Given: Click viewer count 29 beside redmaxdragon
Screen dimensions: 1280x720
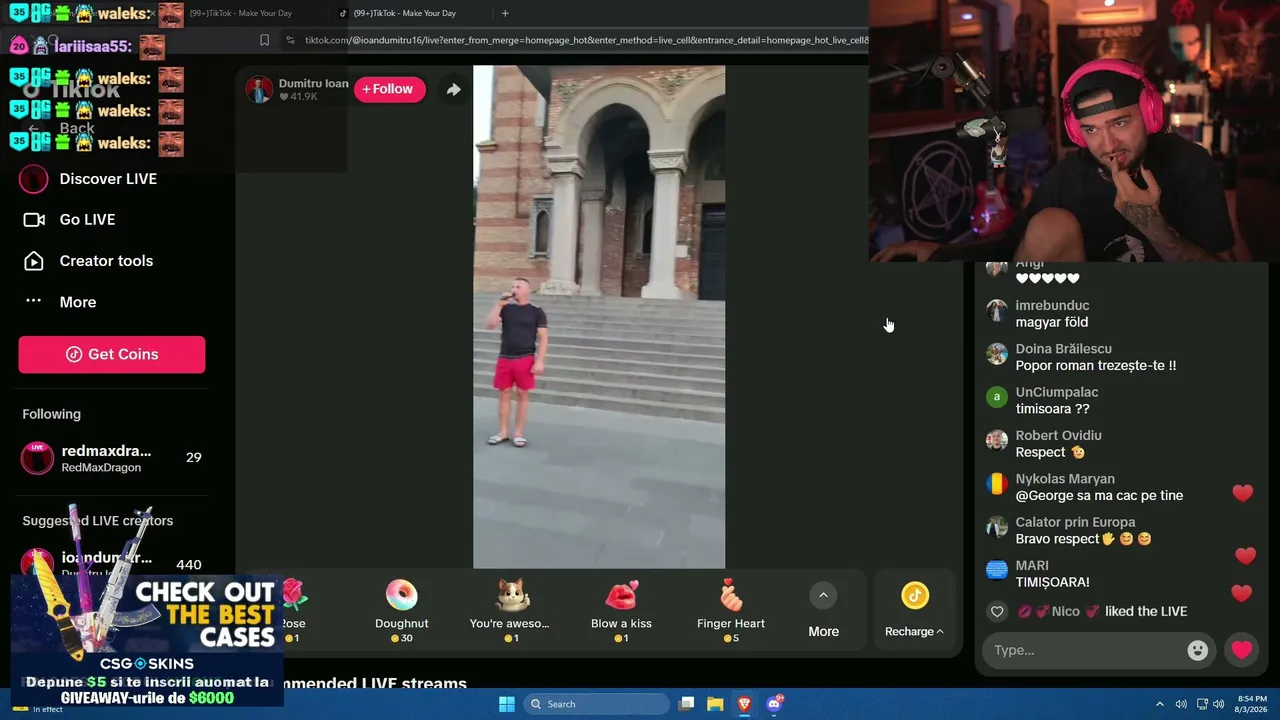Looking at the screenshot, I should coord(194,457).
